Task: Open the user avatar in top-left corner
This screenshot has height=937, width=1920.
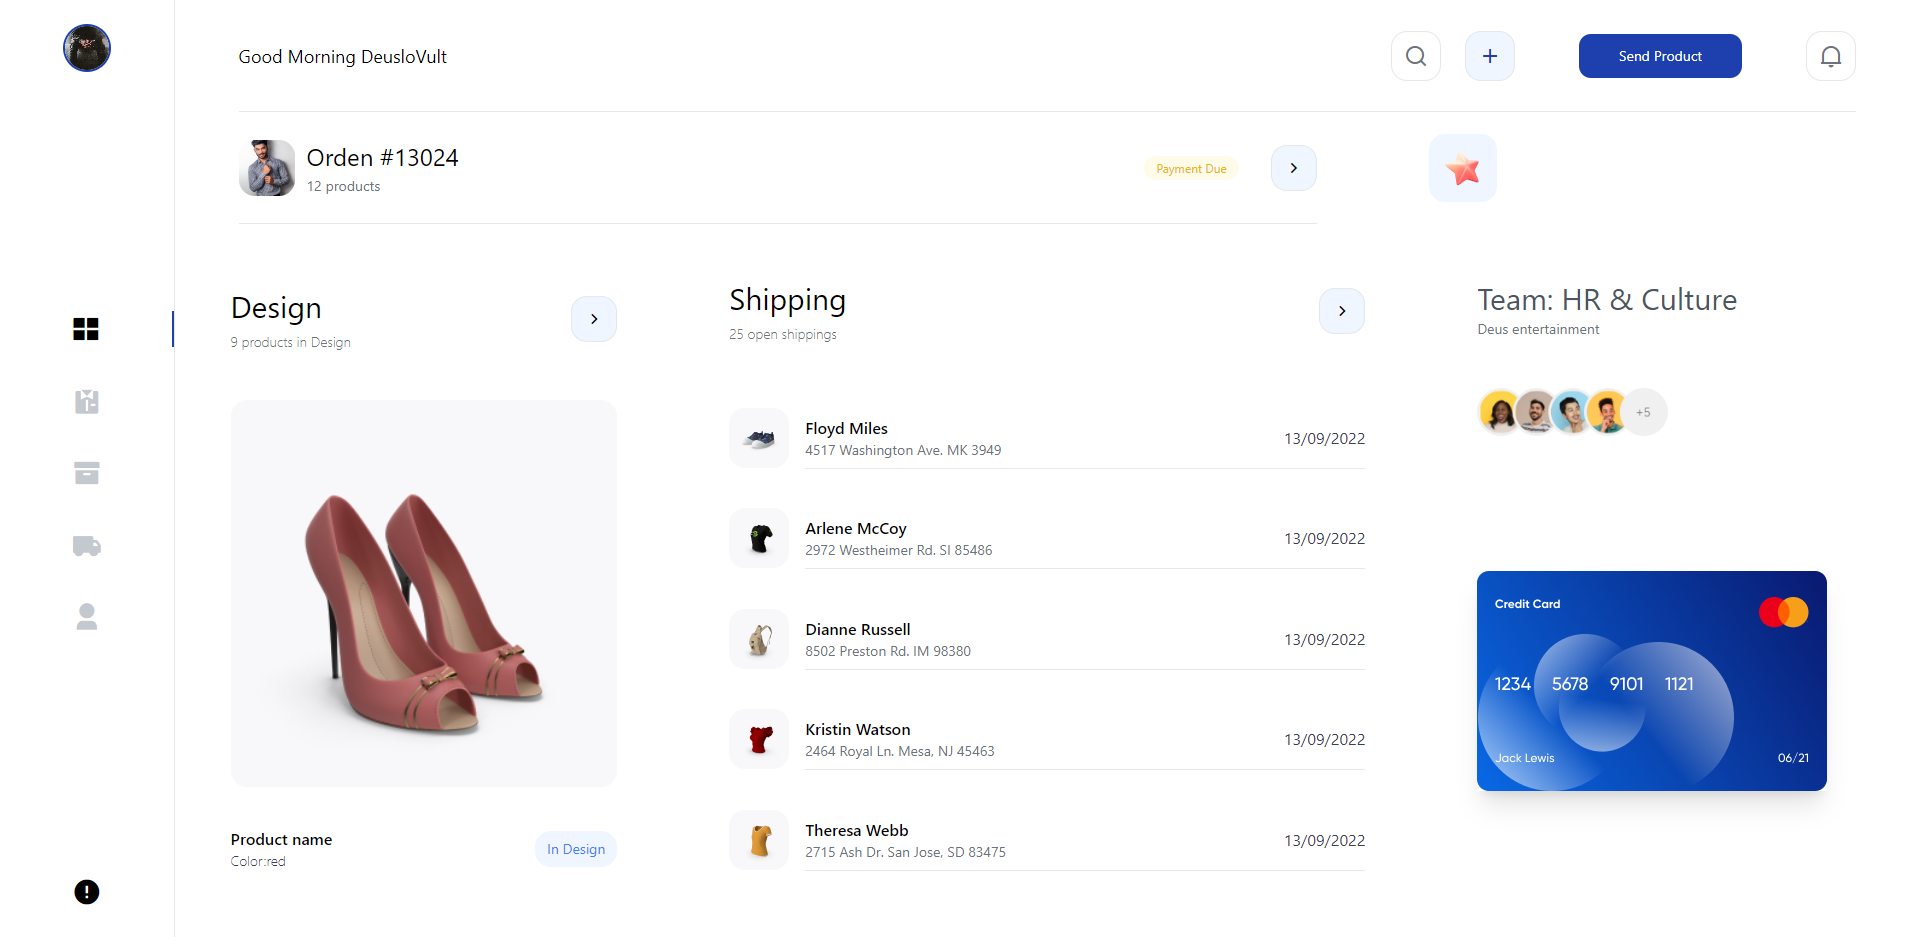Action: pos(87,48)
